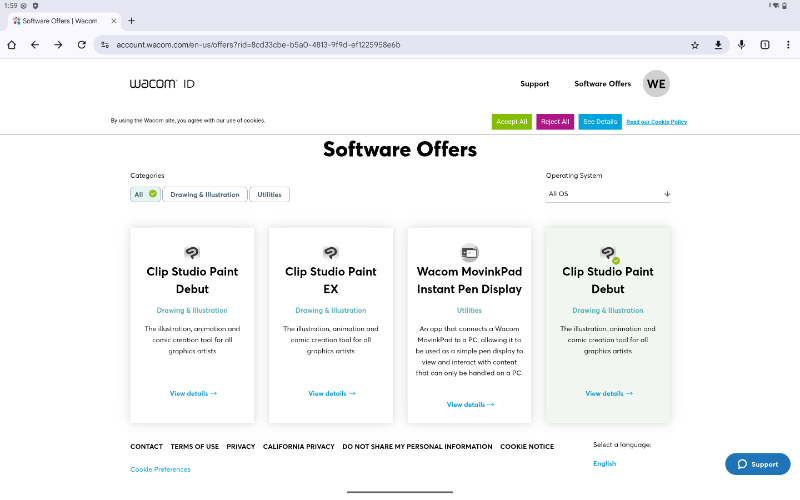This screenshot has width=800, height=500.
Task: Click Wacom MovinkPad app icon
Action: coord(469,253)
